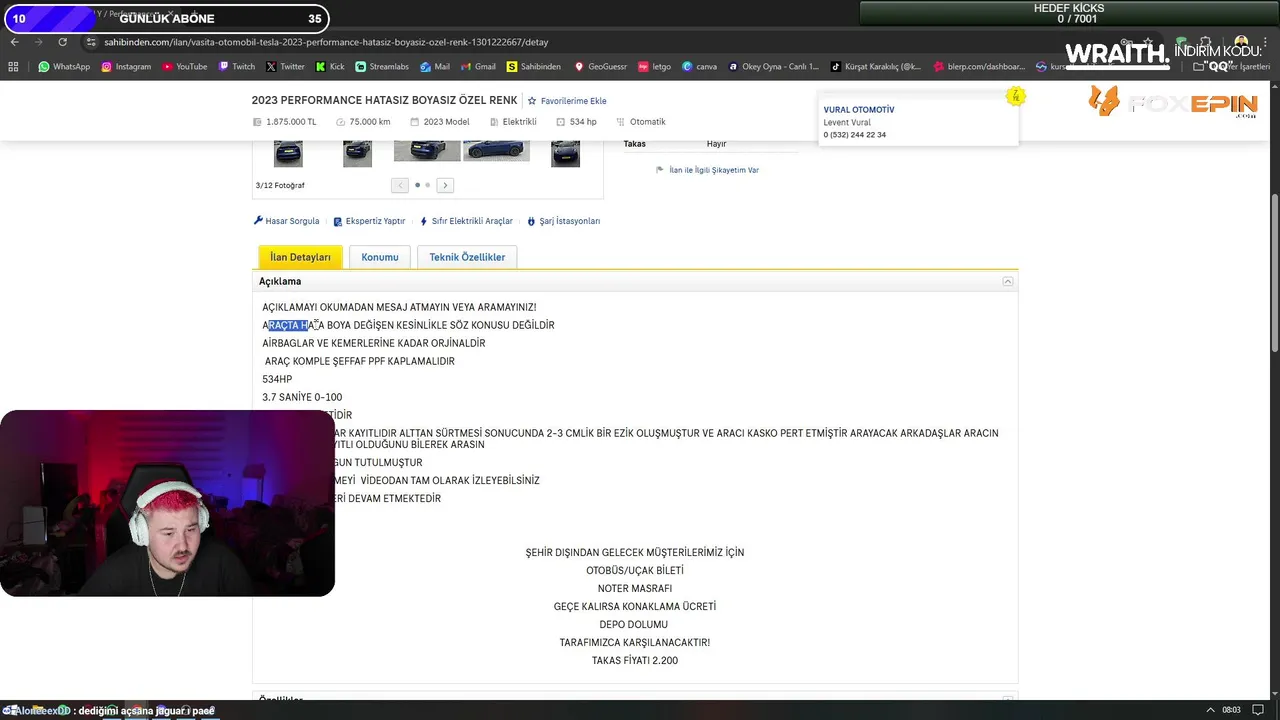Screen dimensions: 1280x720
Task: Open the Şarj İstasyonları link
Action: [564, 221]
